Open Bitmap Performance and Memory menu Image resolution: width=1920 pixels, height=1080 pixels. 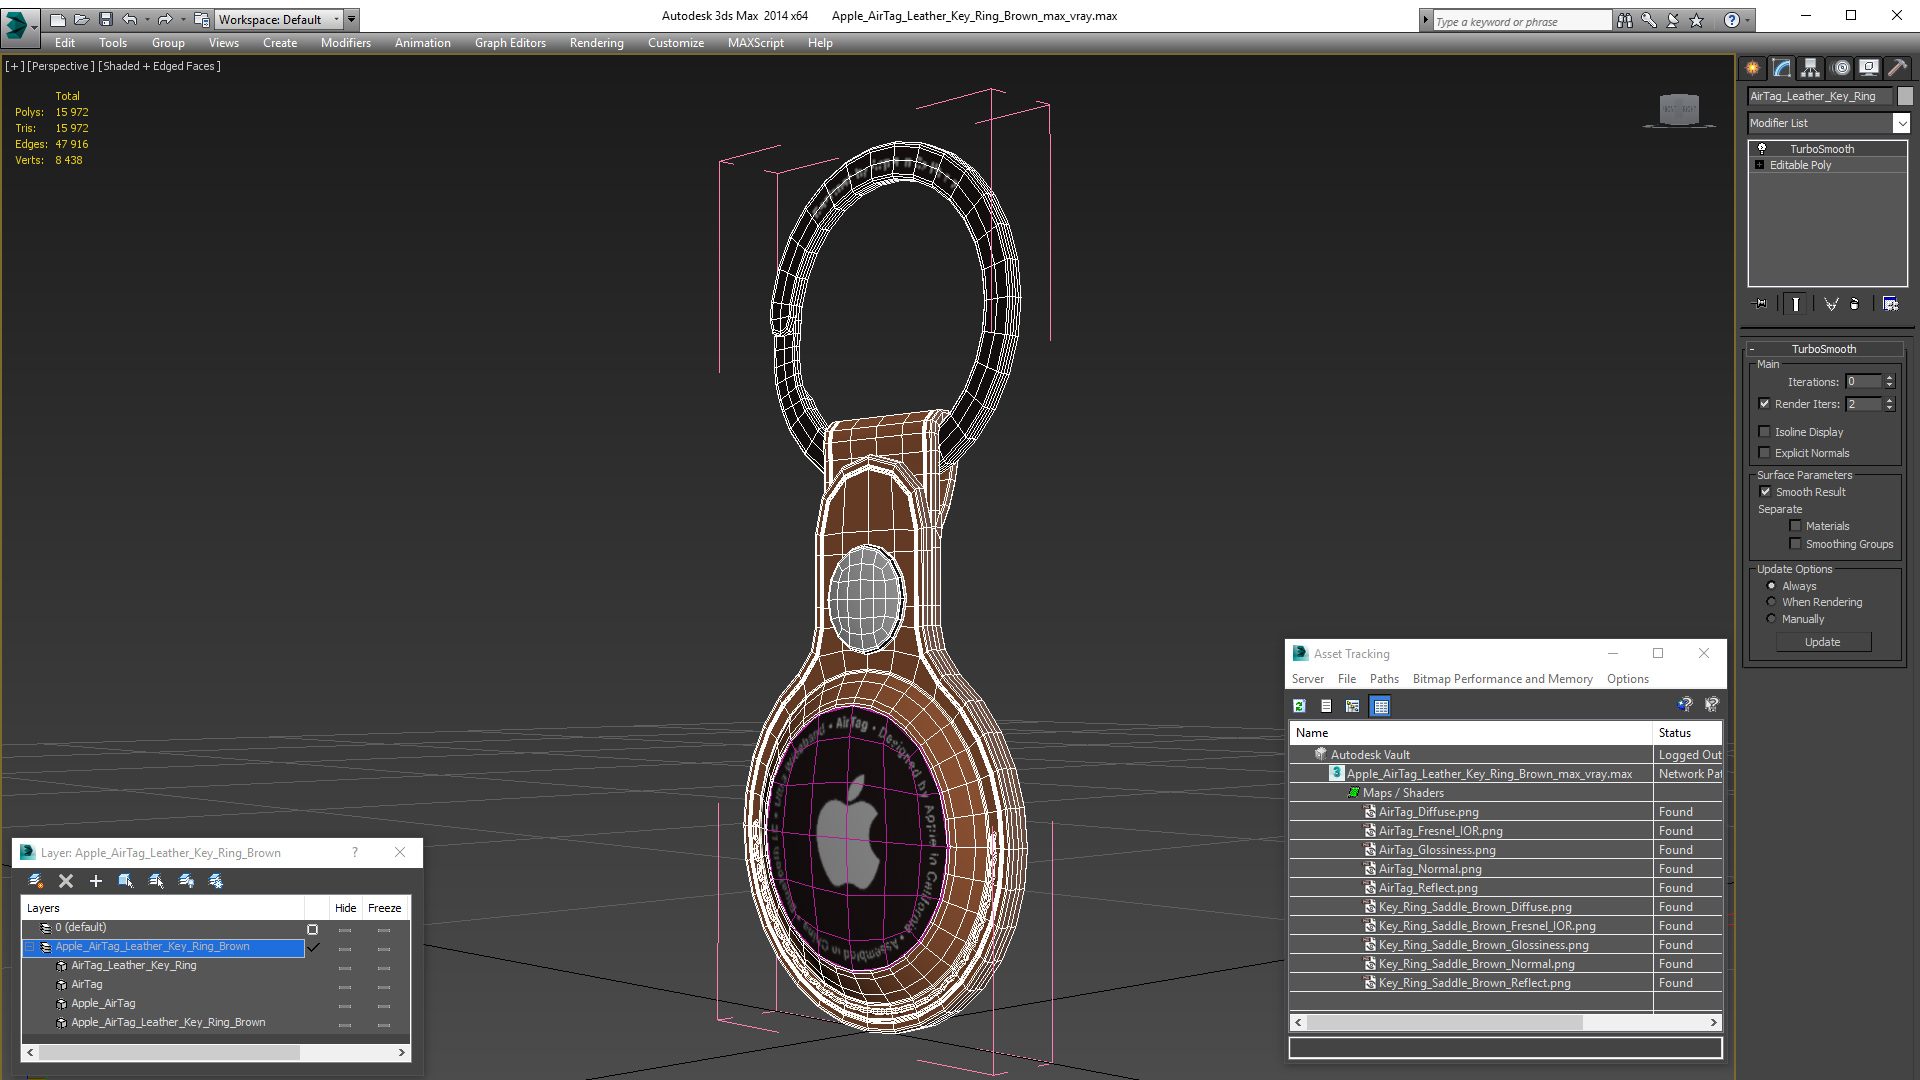[x=1502, y=679]
